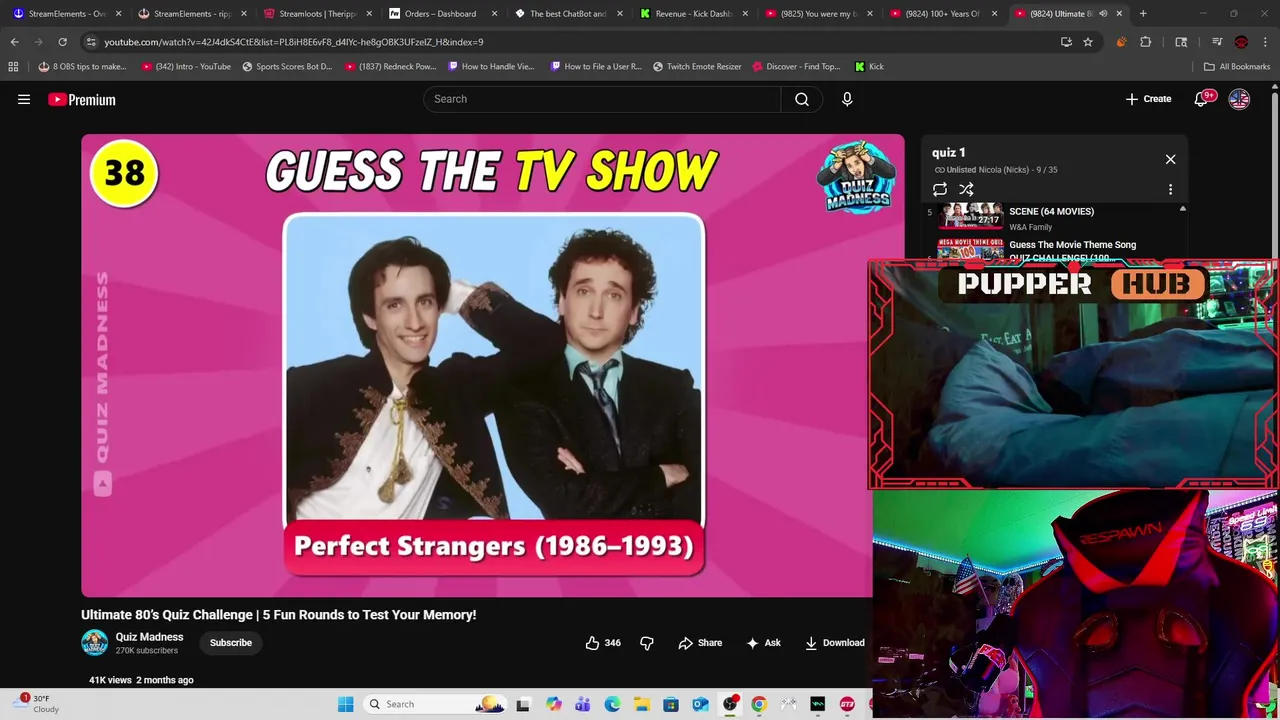Click the browser address bar URL

(x=294, y=42)
